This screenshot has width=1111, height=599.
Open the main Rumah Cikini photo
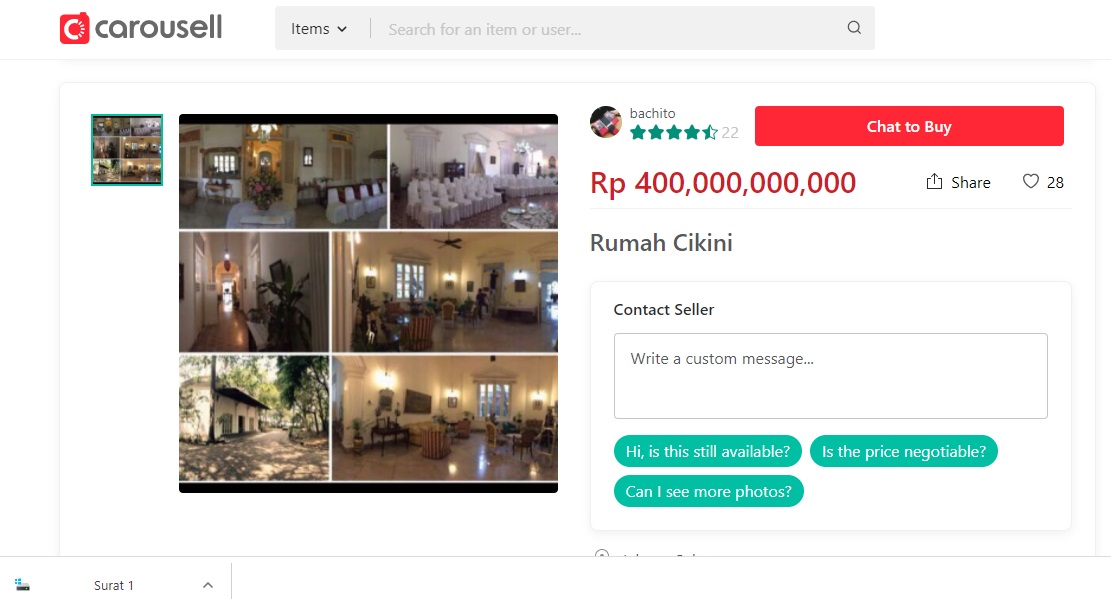point(368,303)
